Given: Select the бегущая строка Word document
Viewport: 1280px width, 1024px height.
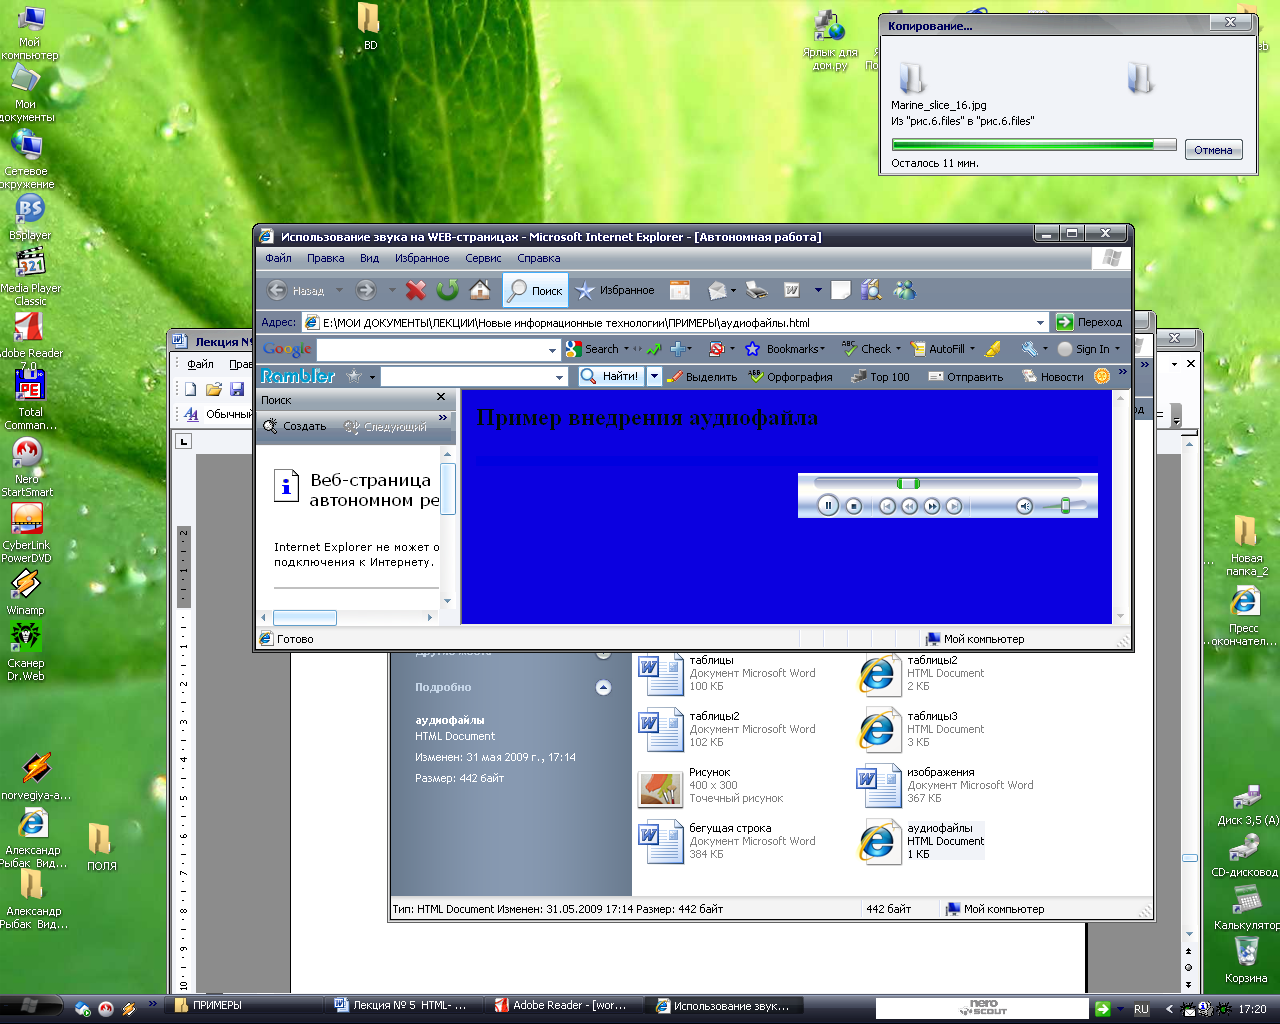Looking at the screenshot, I should coord(728,841).
